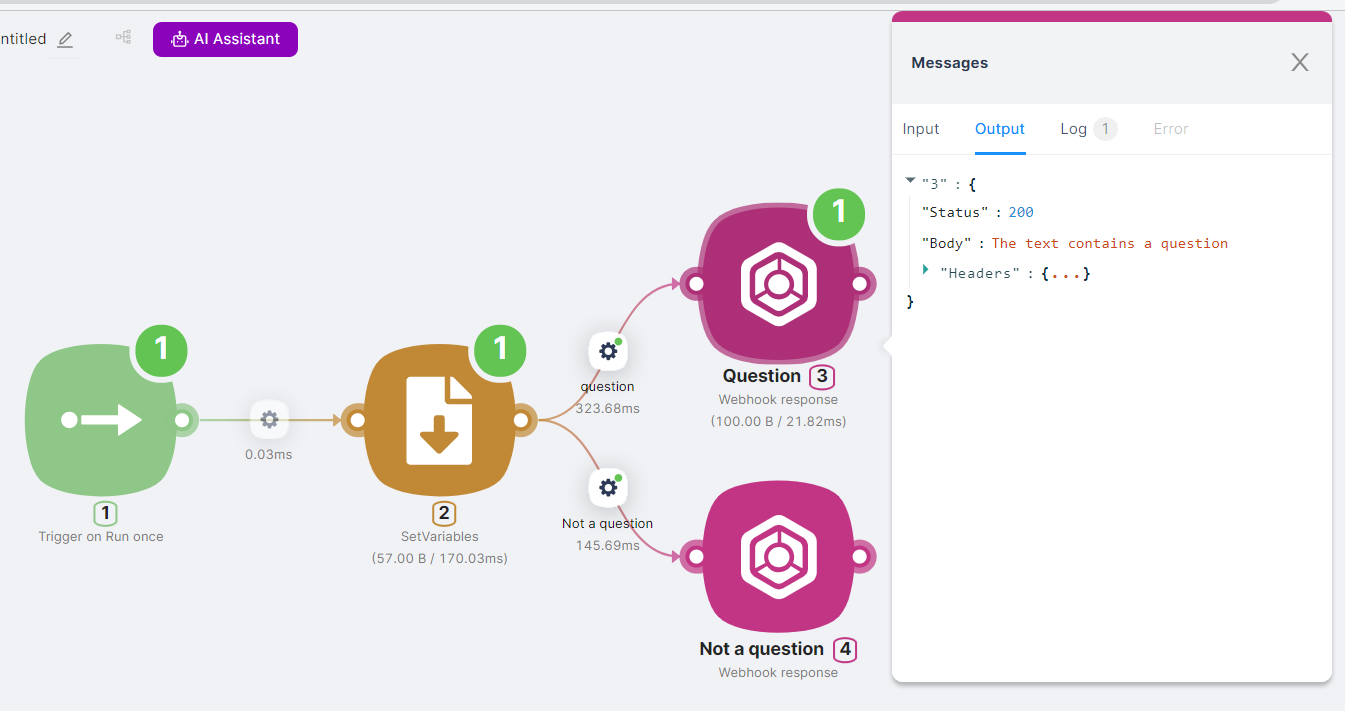Click the output port of SetVariables node
1345x711 pixels.
click(x=521, y=420)
